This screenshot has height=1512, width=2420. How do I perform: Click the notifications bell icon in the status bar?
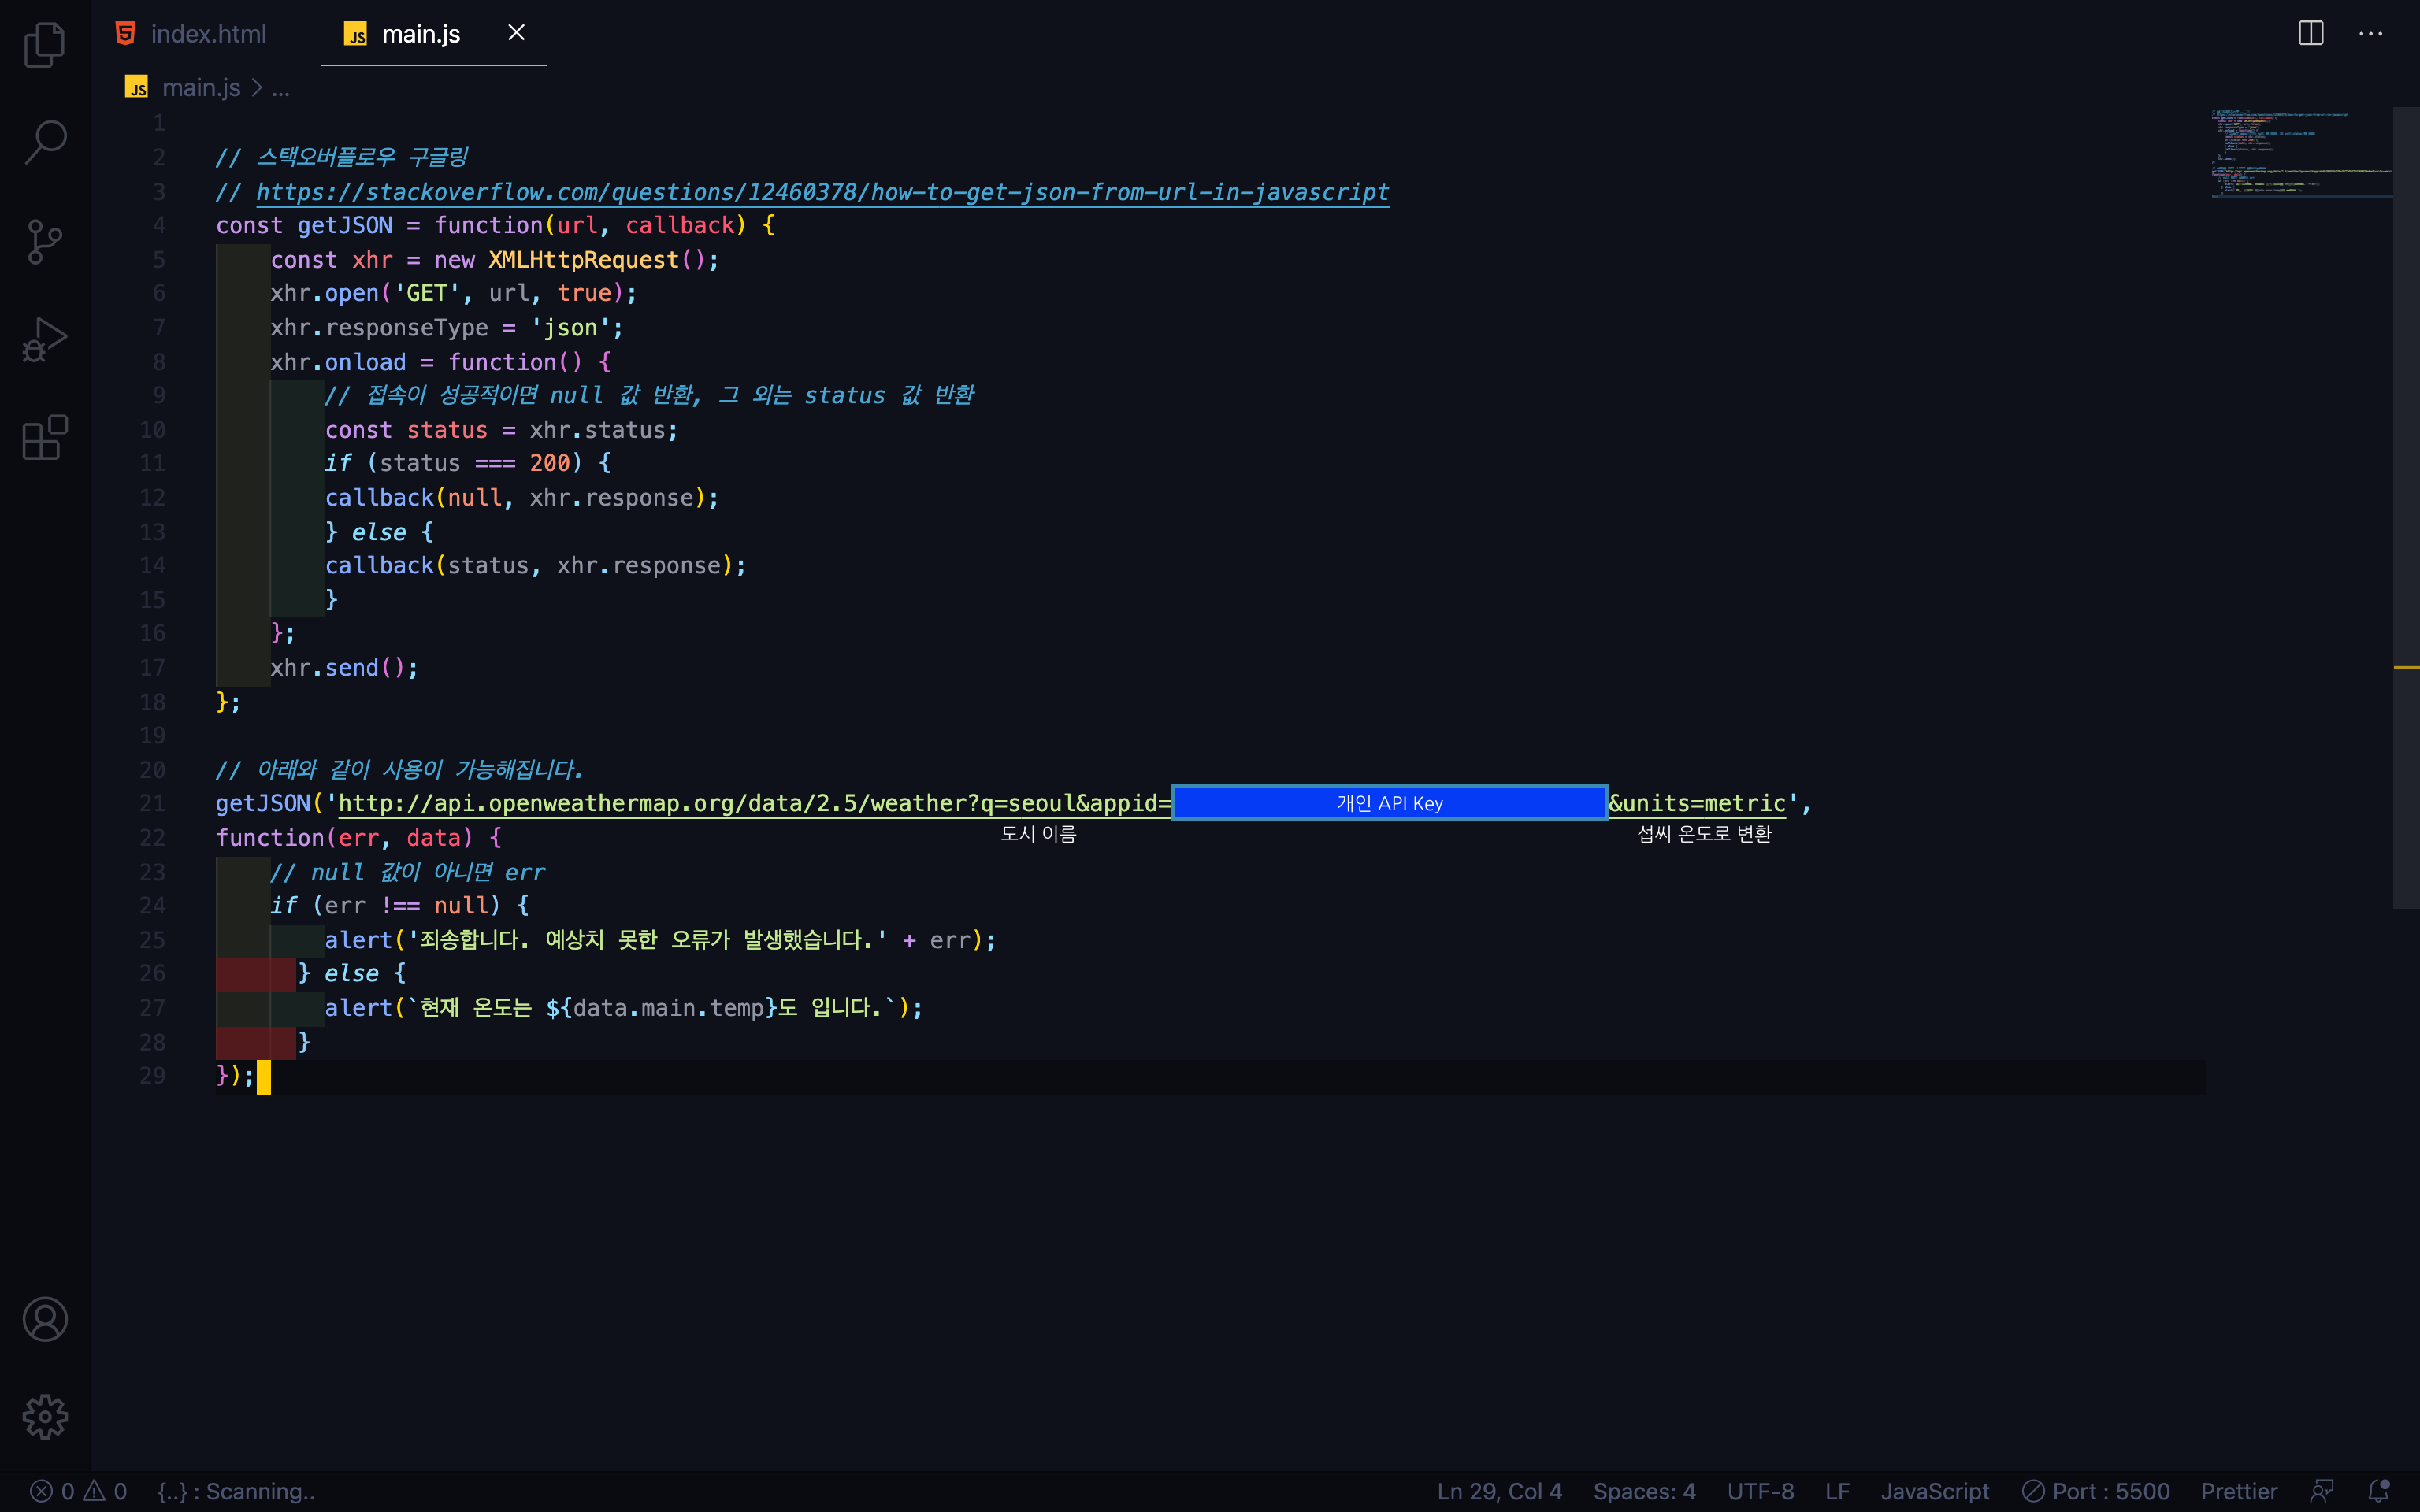coord(2379,1491)
